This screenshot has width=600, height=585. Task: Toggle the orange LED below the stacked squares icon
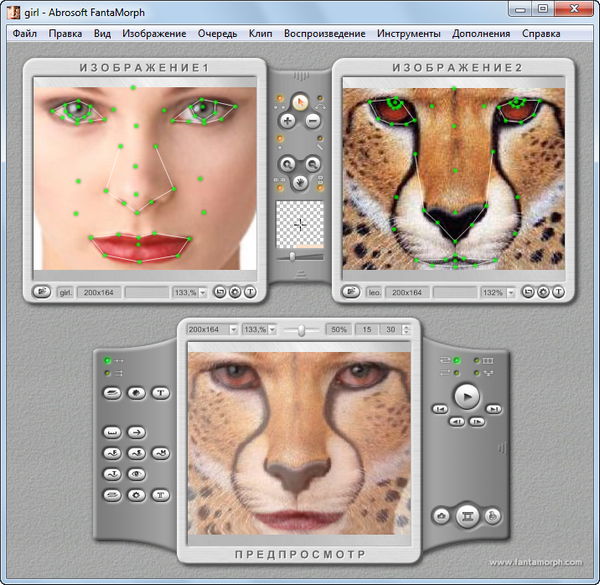[320, 188]
